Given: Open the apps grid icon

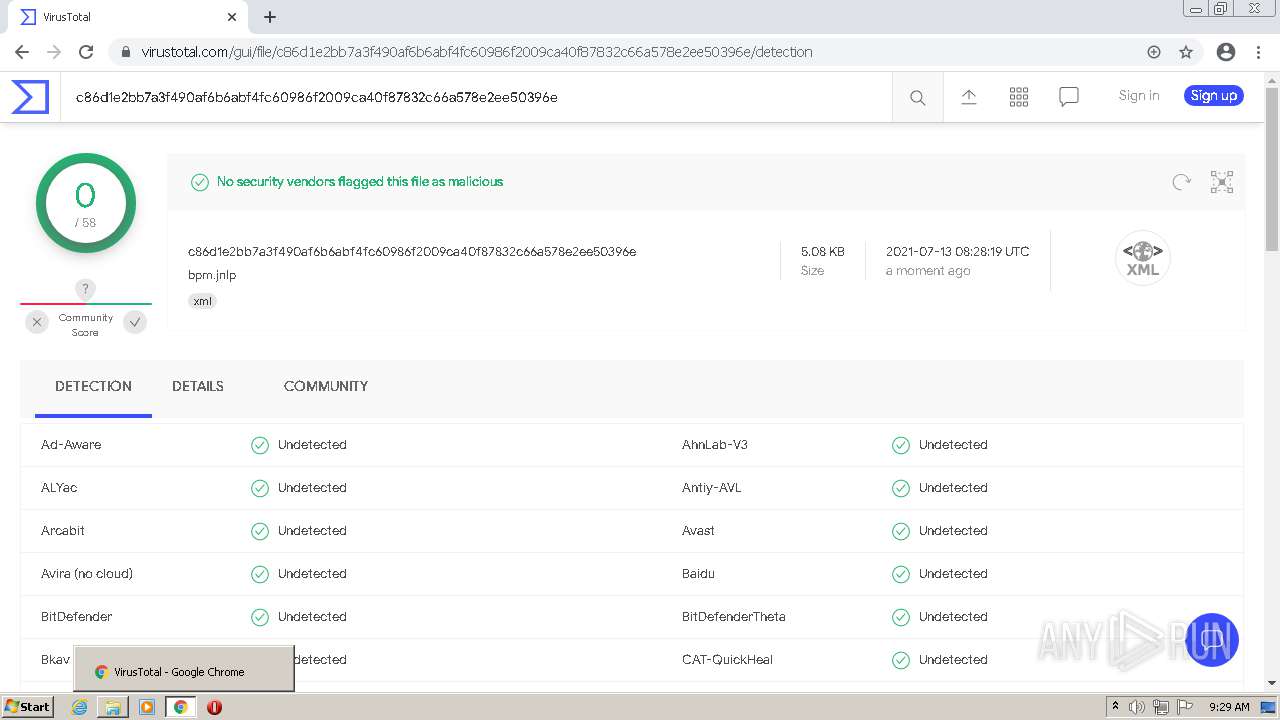Looking at the screenshot, I should click(x=1018, y=97).
